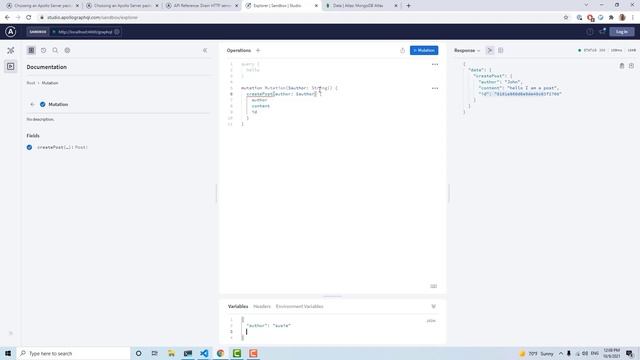Copy the response to clipboard
This screenshot has width=640, height=360.
[x=622, y=66]
